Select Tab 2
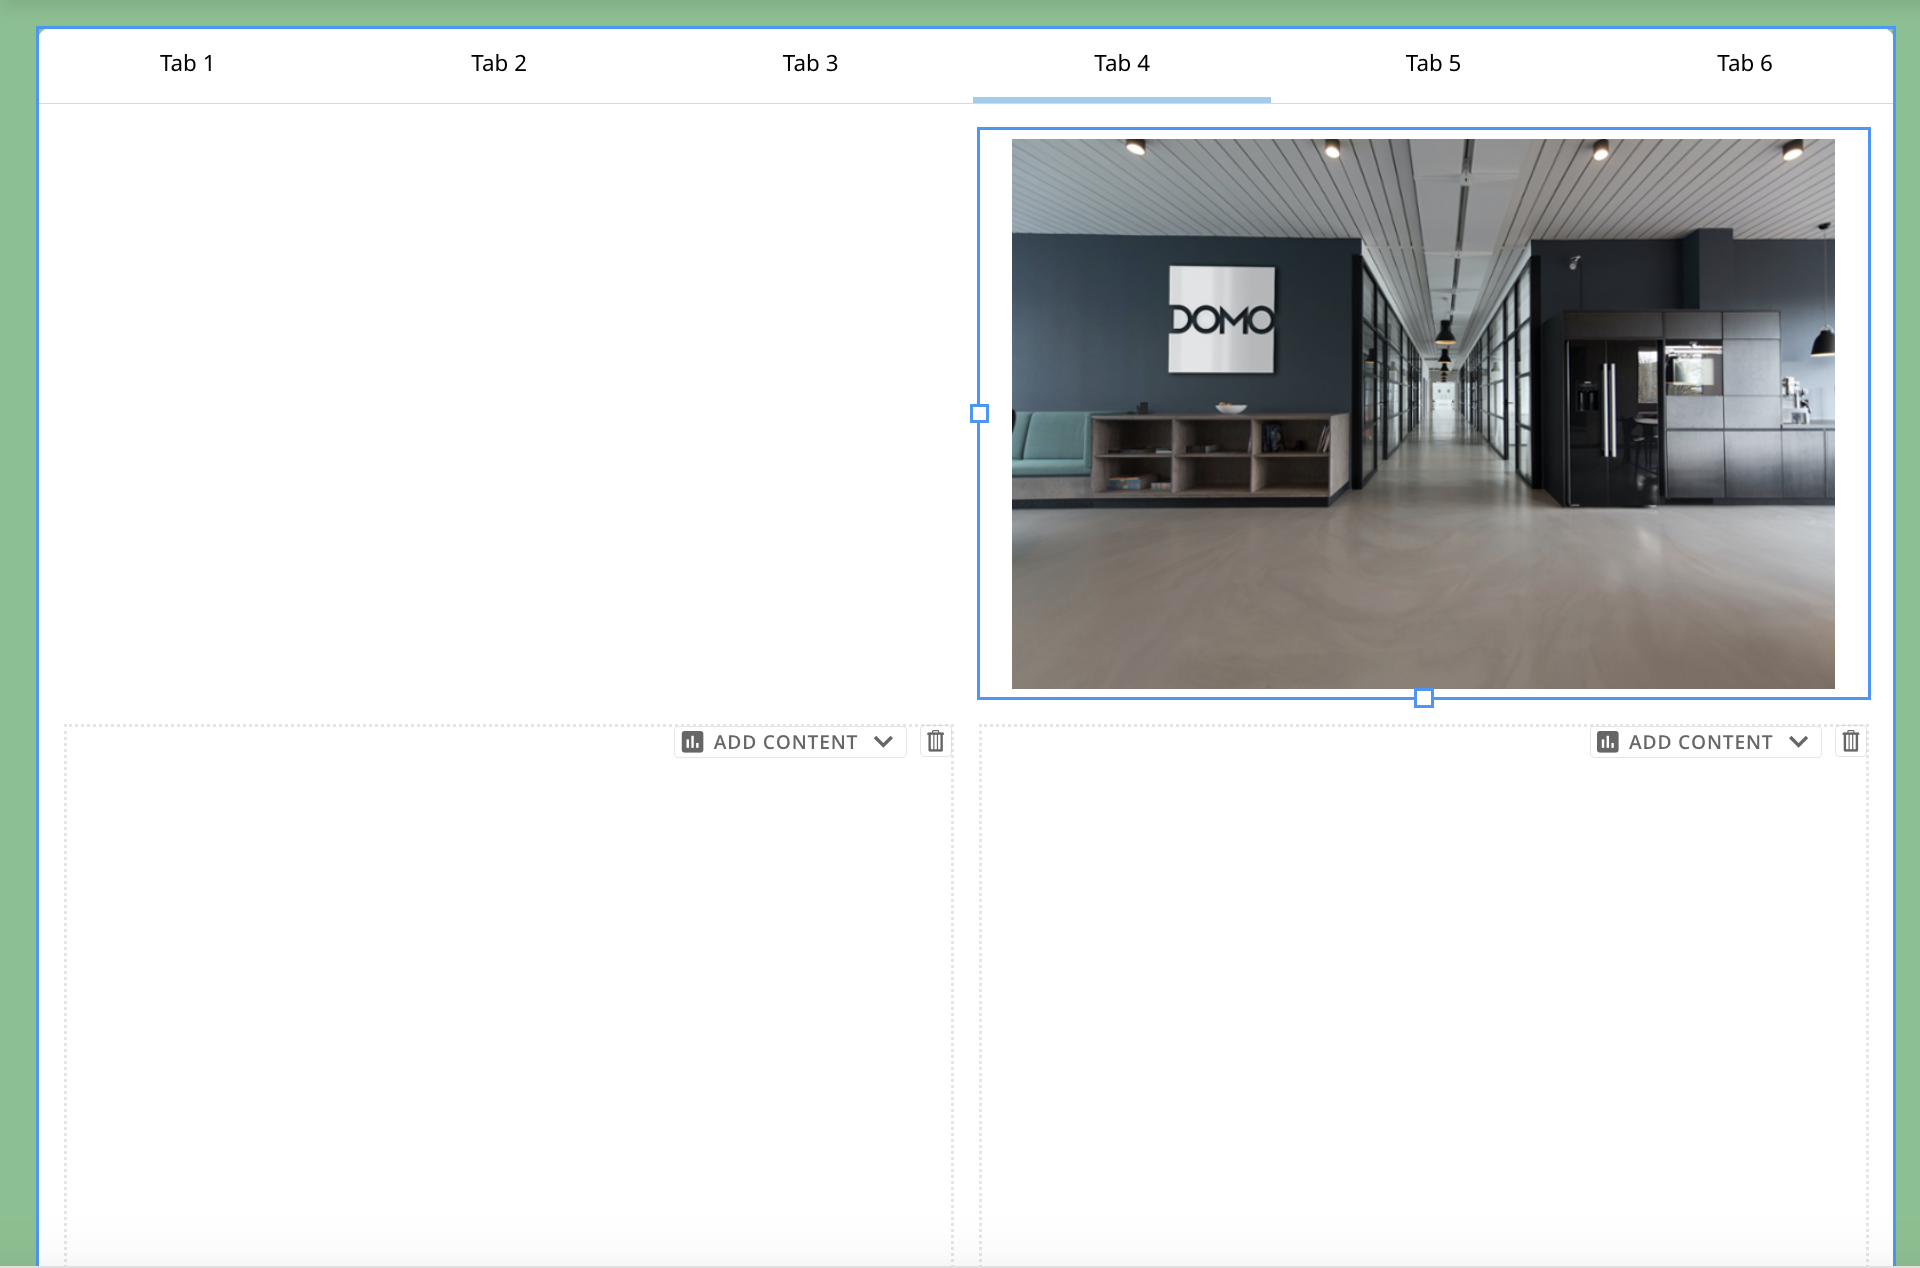Image resolution: width=1920 pixels, height=1268 pixels. pyautogui.click(x=498, y=63)
